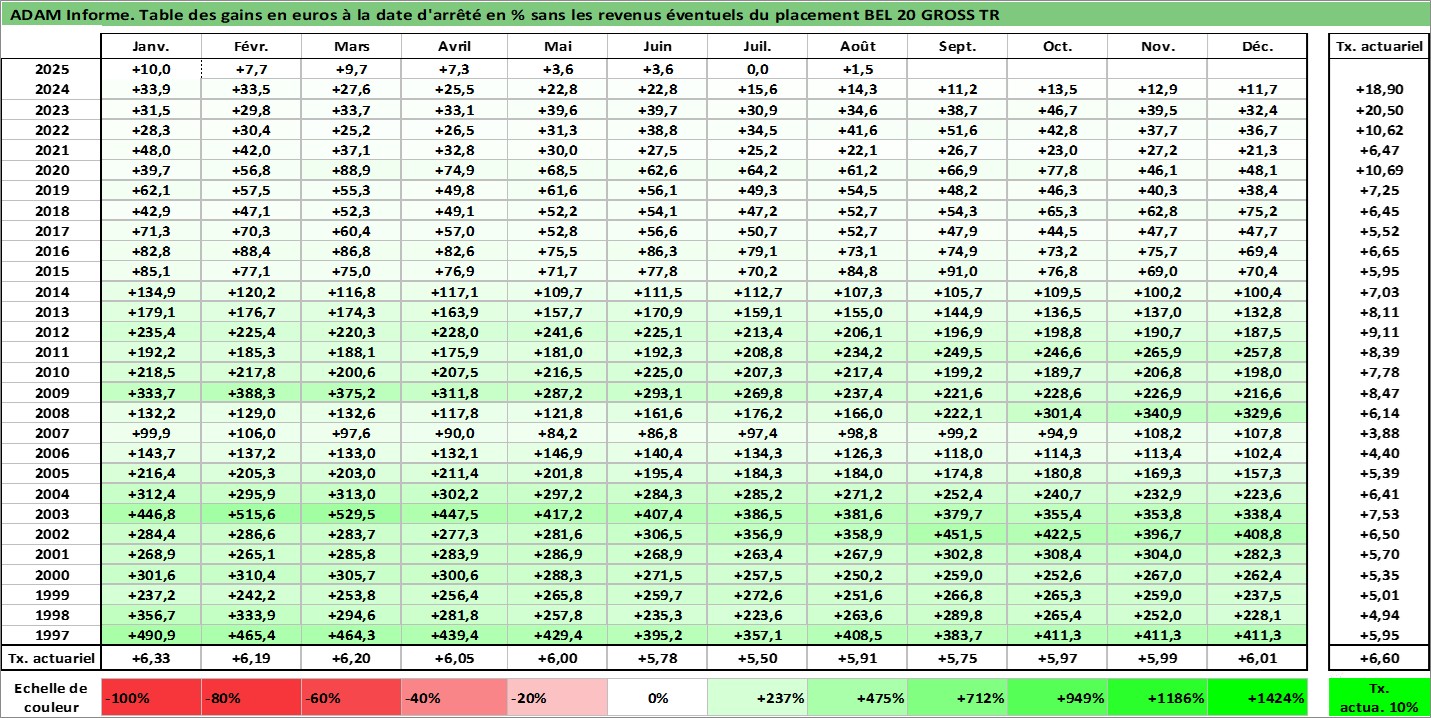Click the +712% green swatch
The width and height of the screenshot is (1431, 718).
click(x=957, y=698)
